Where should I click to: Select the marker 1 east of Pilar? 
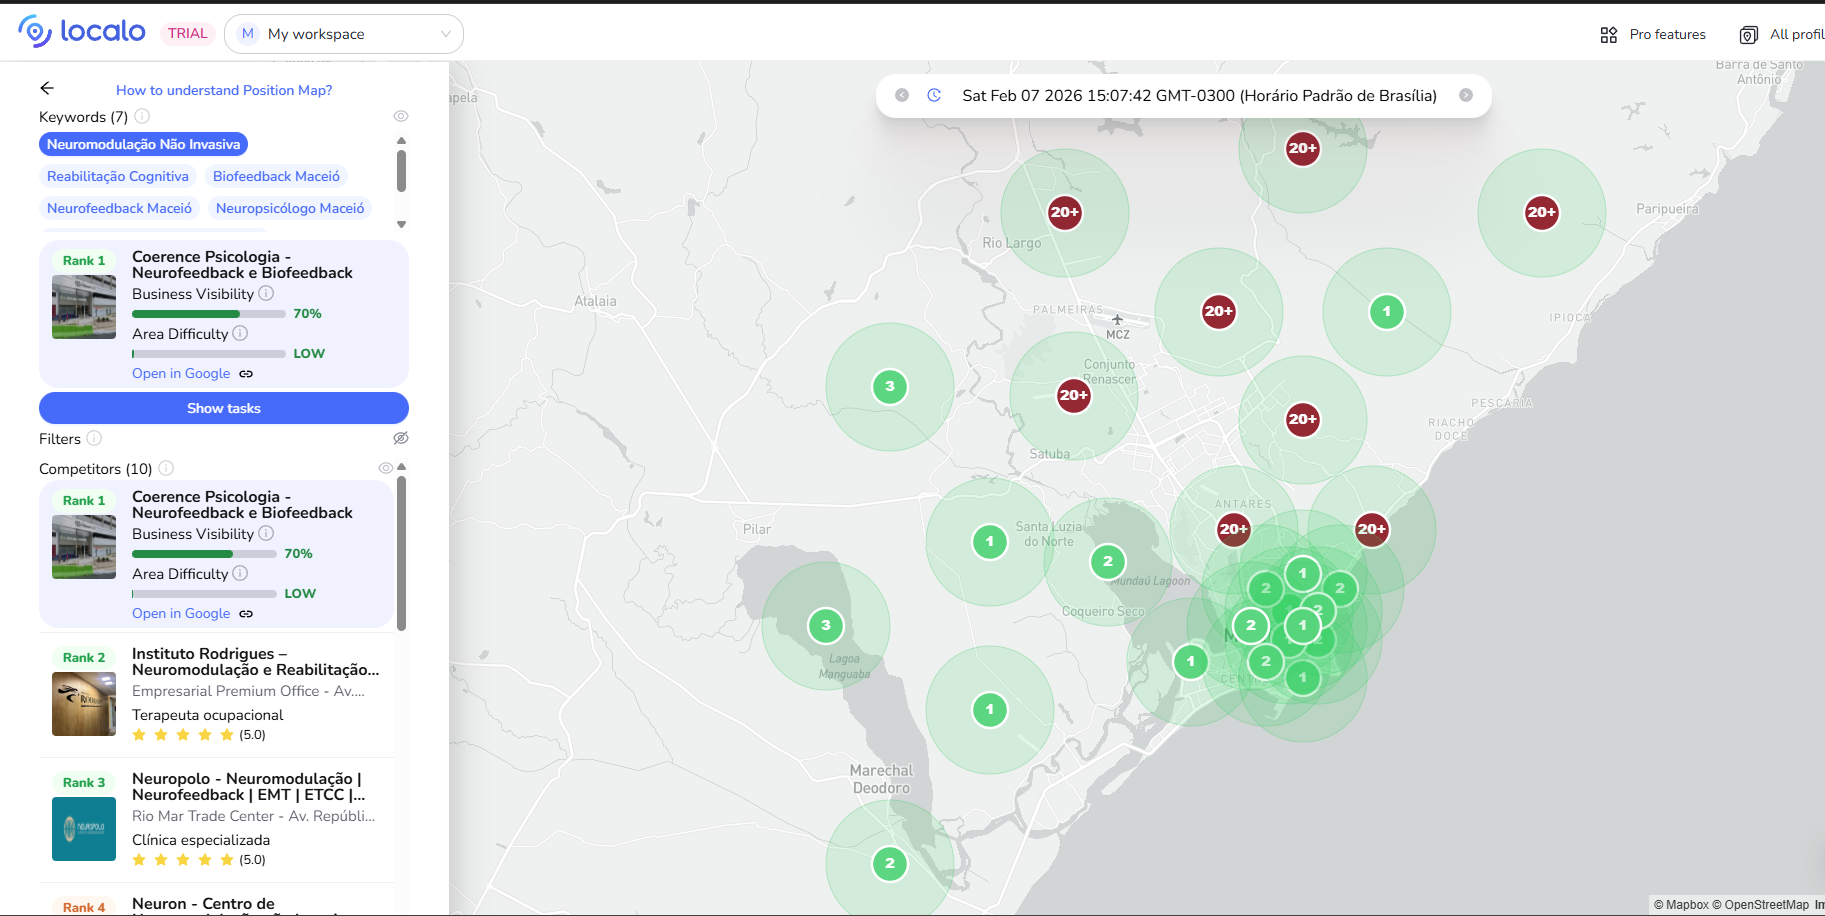tap(989, 541)
